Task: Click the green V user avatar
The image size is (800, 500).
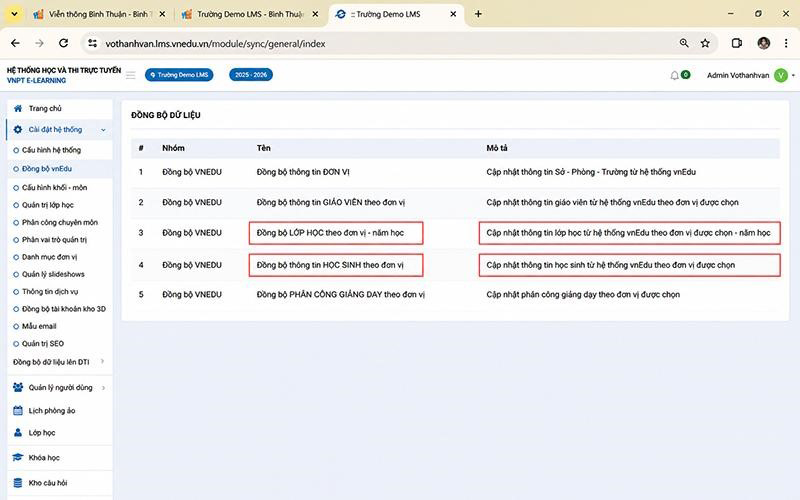Action: click(781, 76)
